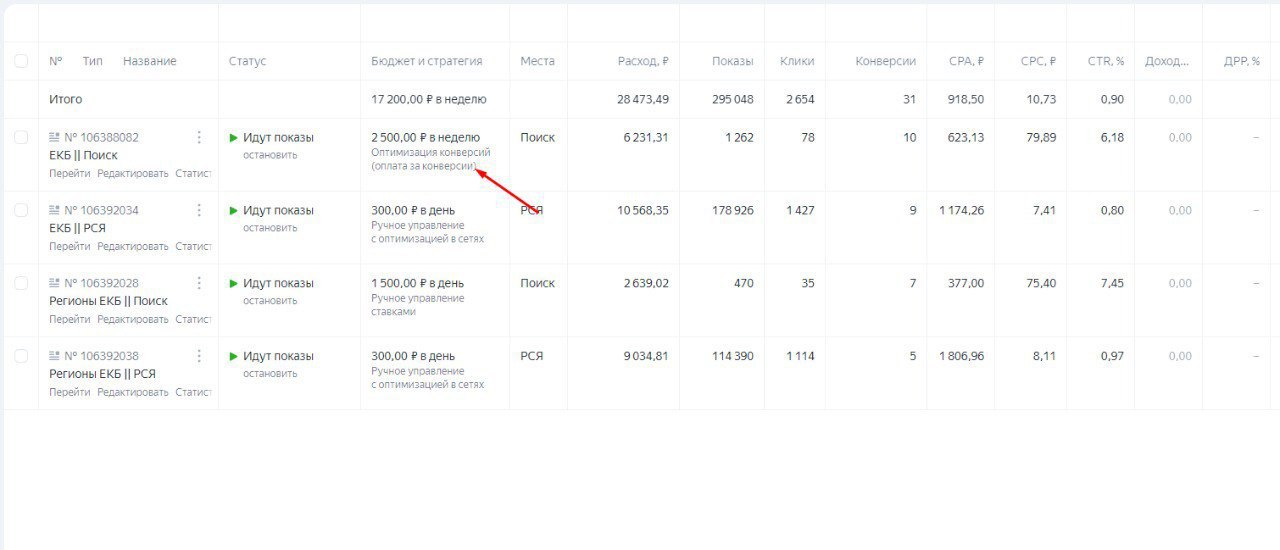Check the box for Регионы ЕКБ || Поиск

pyautogui.click(x=21, y=283)
